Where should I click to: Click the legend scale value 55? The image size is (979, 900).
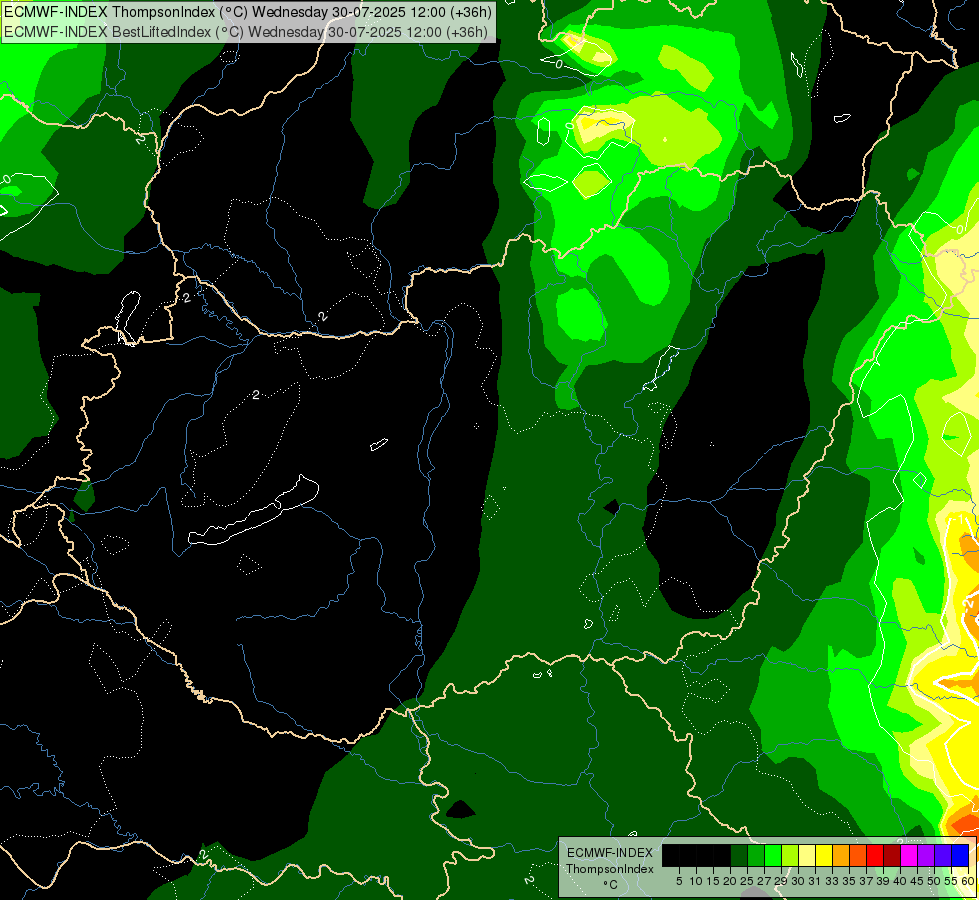[x=951, y=881]
